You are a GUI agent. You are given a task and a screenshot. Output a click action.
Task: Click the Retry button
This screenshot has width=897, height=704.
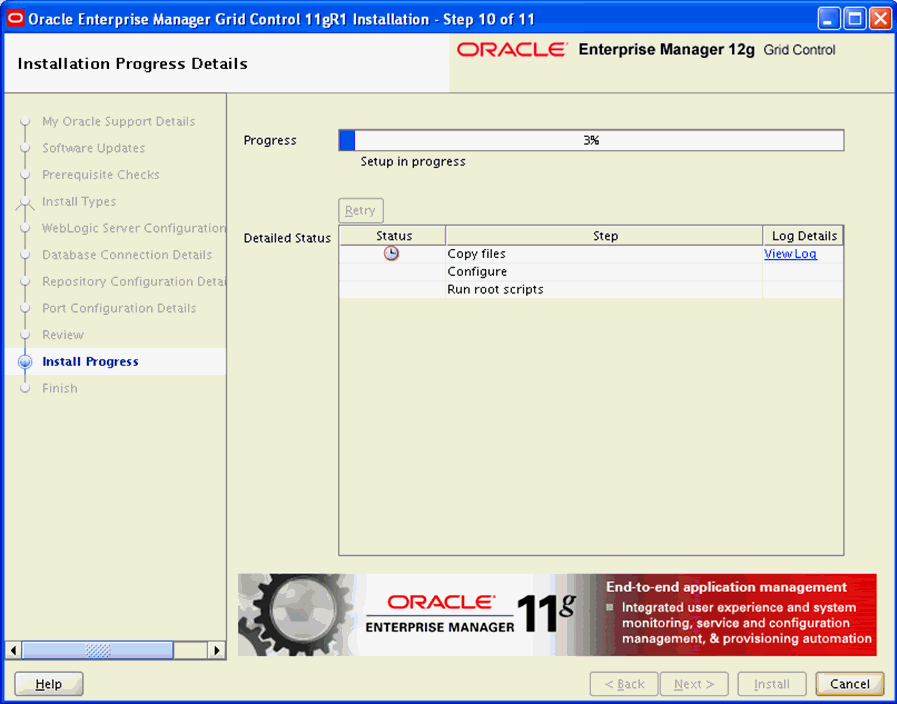tap(360, 210)
